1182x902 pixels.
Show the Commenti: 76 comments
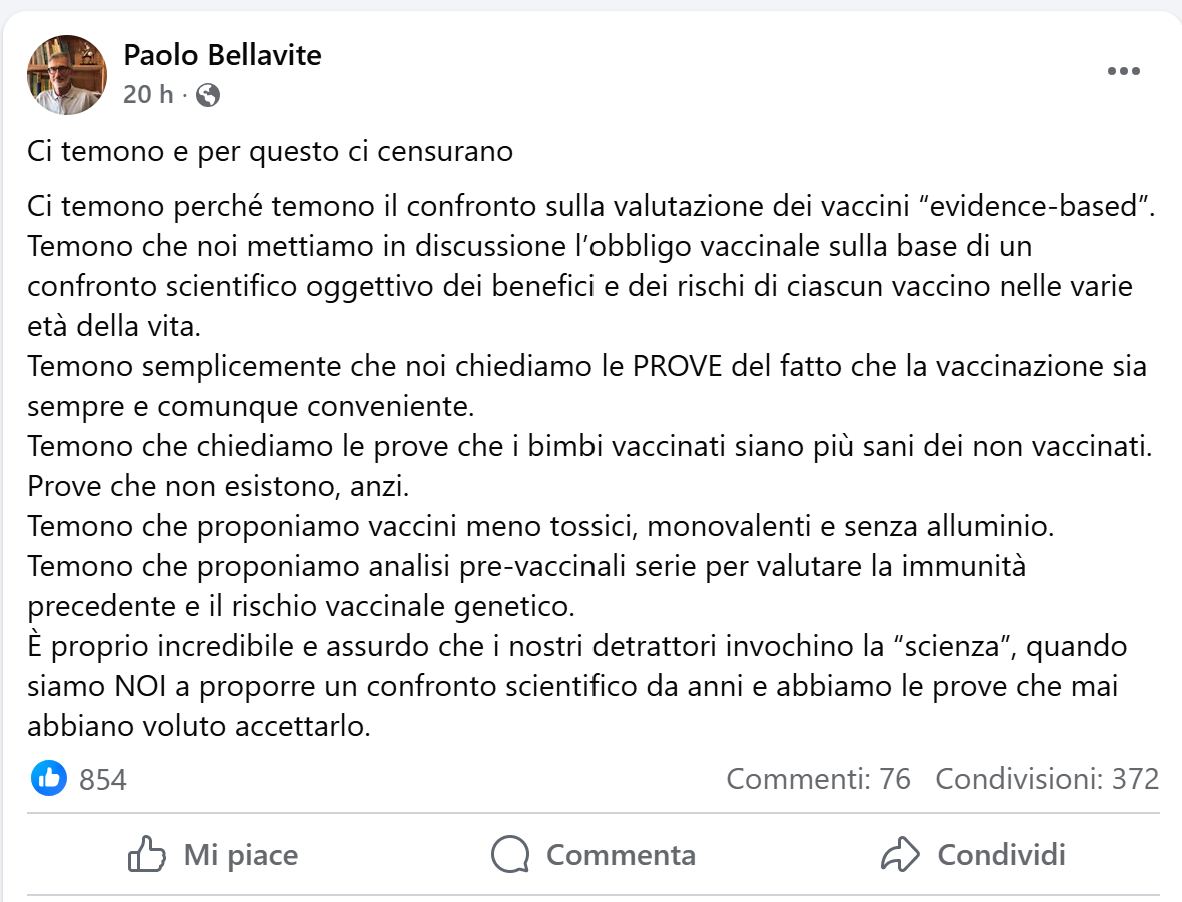[x=818, y=778]
